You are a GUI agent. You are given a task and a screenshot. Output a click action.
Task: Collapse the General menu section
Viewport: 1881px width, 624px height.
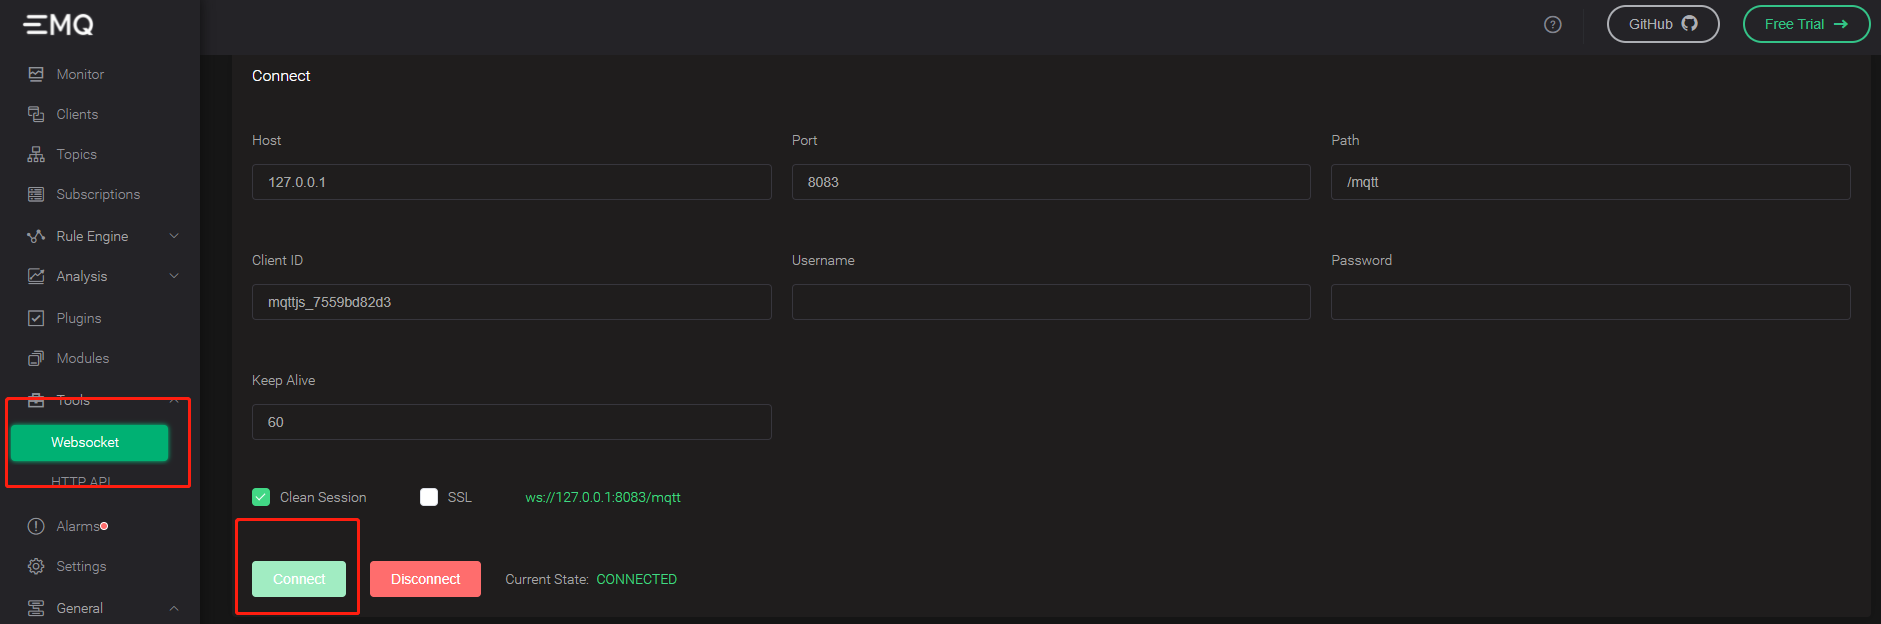(x=174, y=608)
